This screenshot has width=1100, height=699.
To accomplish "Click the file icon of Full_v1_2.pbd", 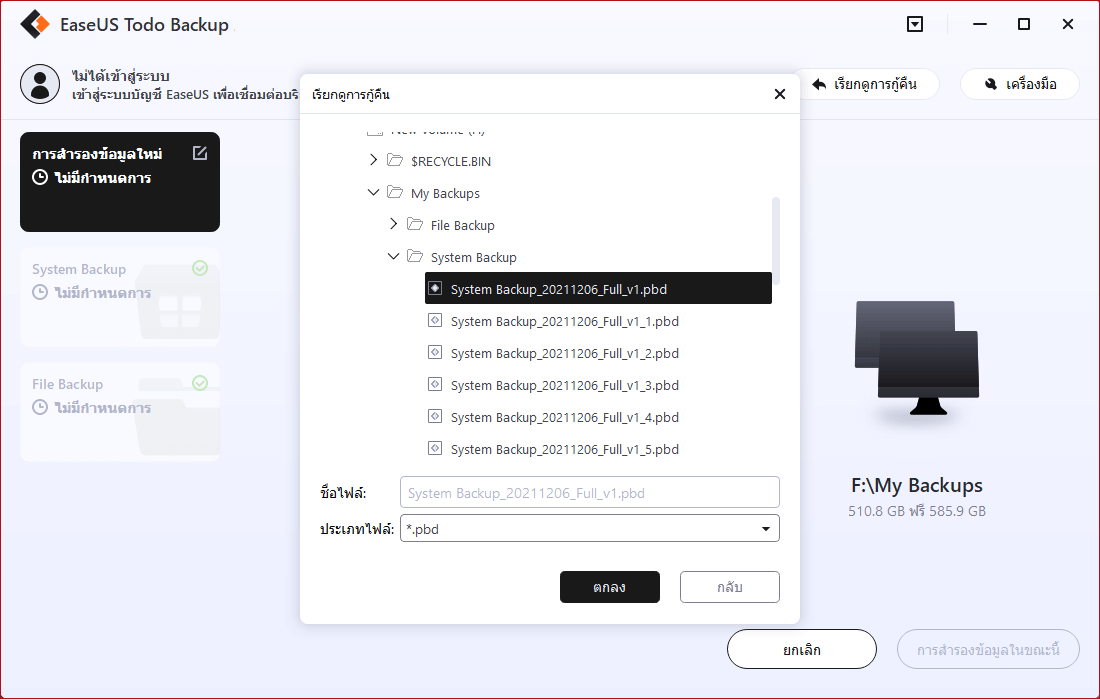I will click(x=435, y=352).
